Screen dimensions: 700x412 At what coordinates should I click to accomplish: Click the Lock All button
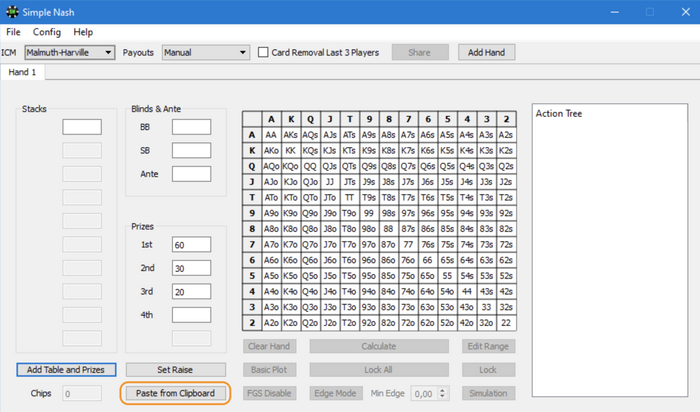379,370
